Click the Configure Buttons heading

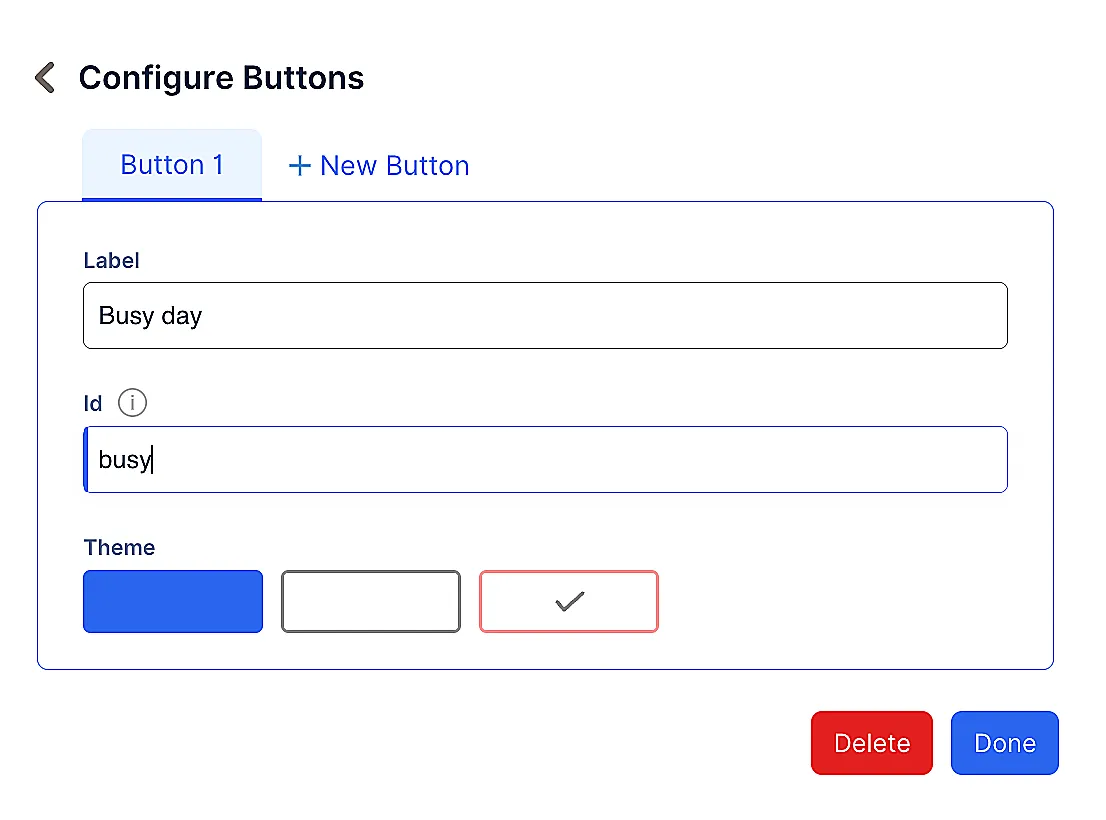point(221,78)
